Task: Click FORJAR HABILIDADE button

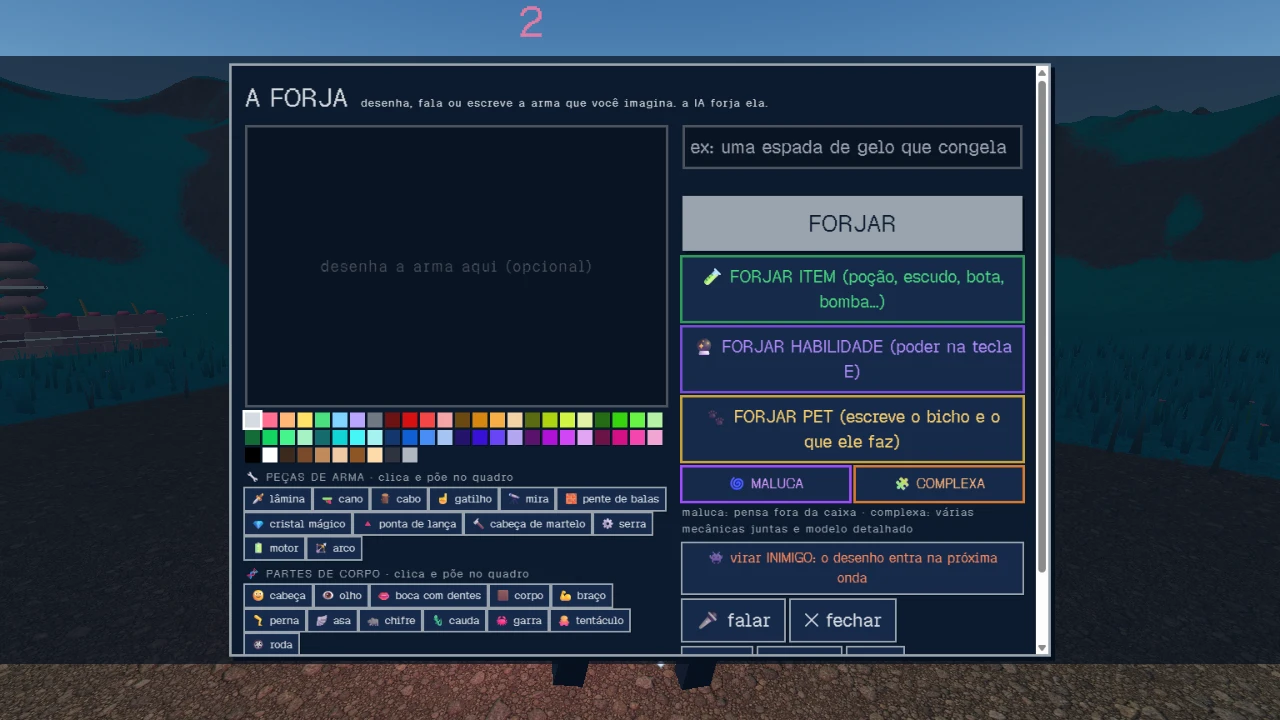Action: click(x=852, y=359)
